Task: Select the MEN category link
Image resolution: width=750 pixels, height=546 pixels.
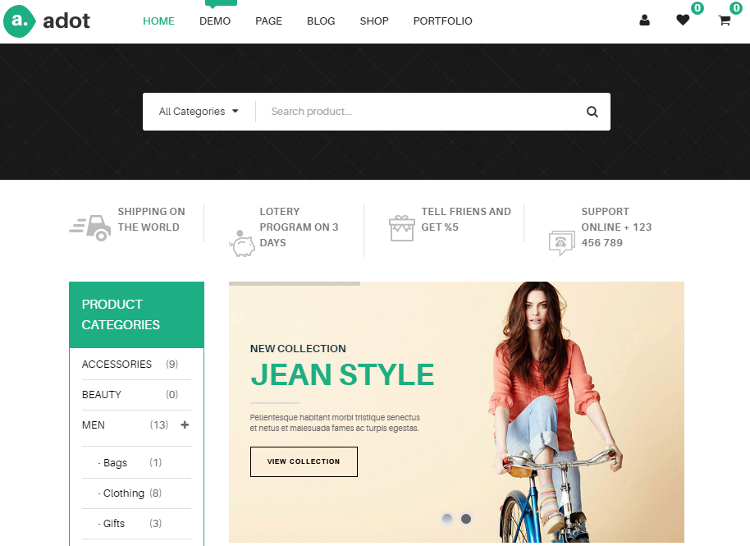Action: (93, 425)
